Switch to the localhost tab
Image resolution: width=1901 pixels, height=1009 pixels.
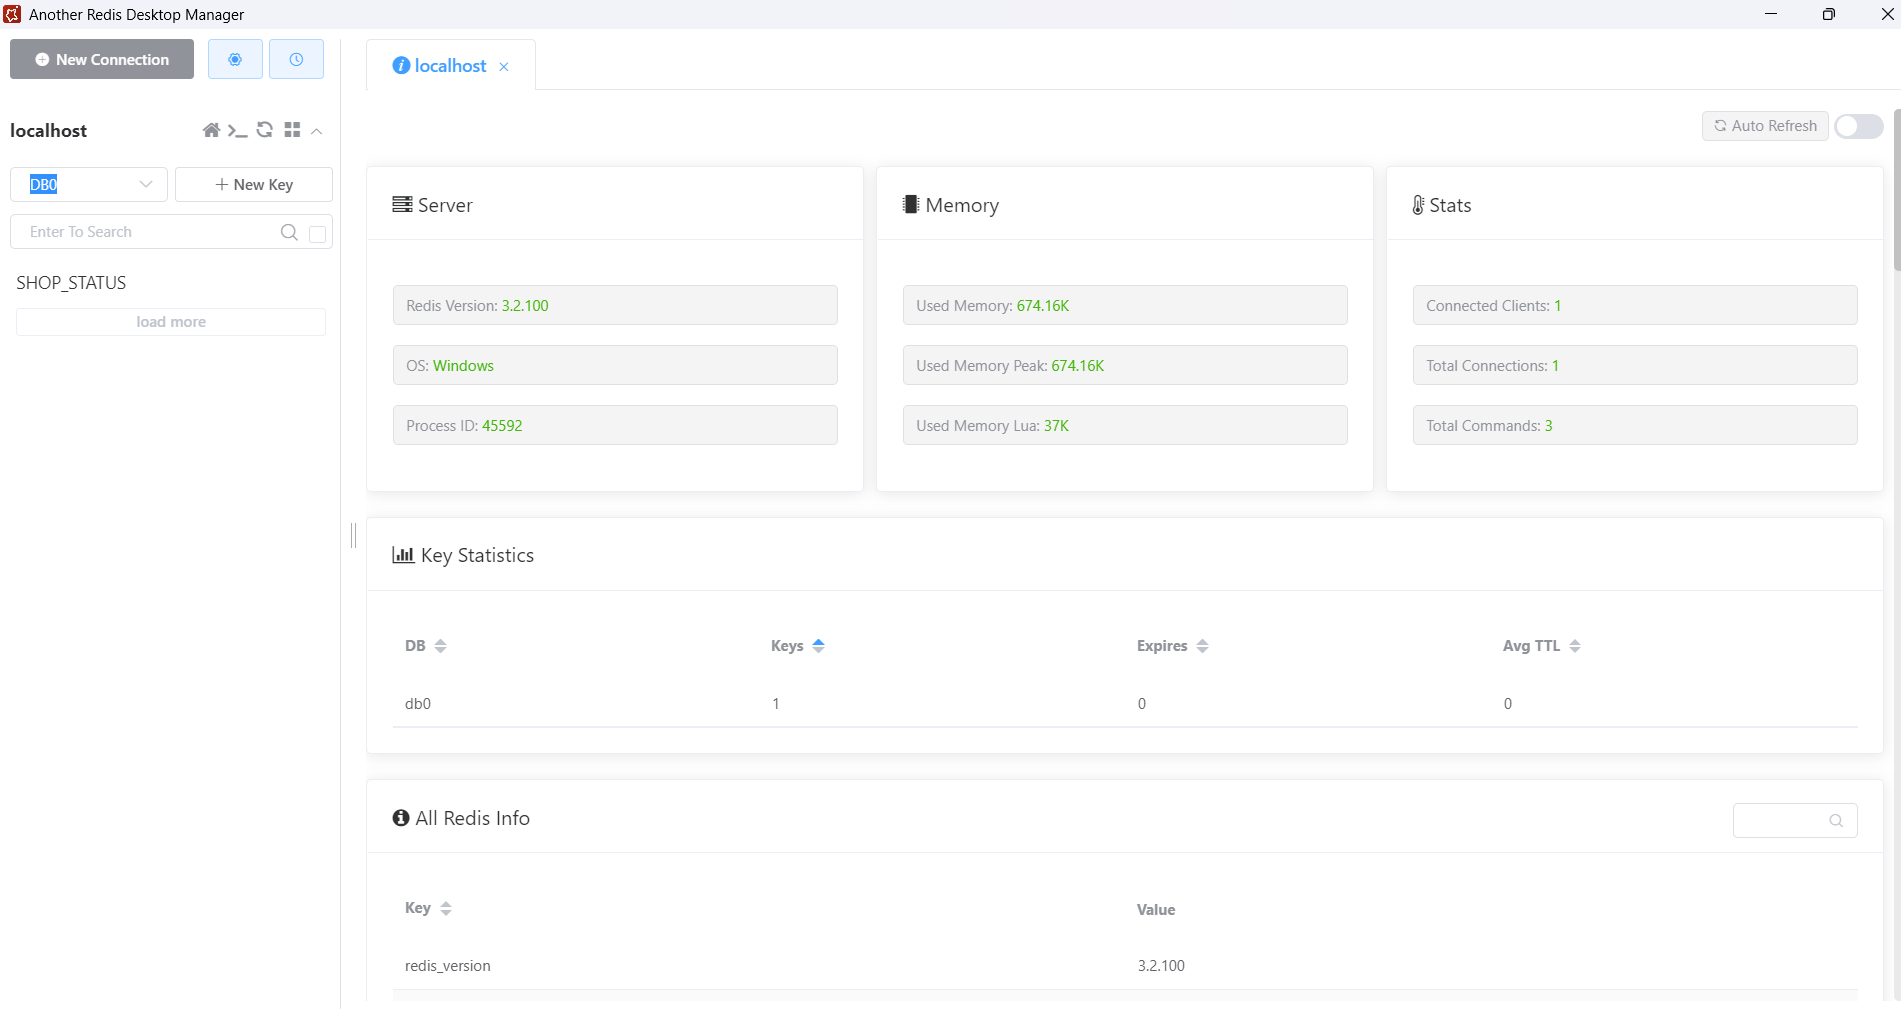point(450,65)
